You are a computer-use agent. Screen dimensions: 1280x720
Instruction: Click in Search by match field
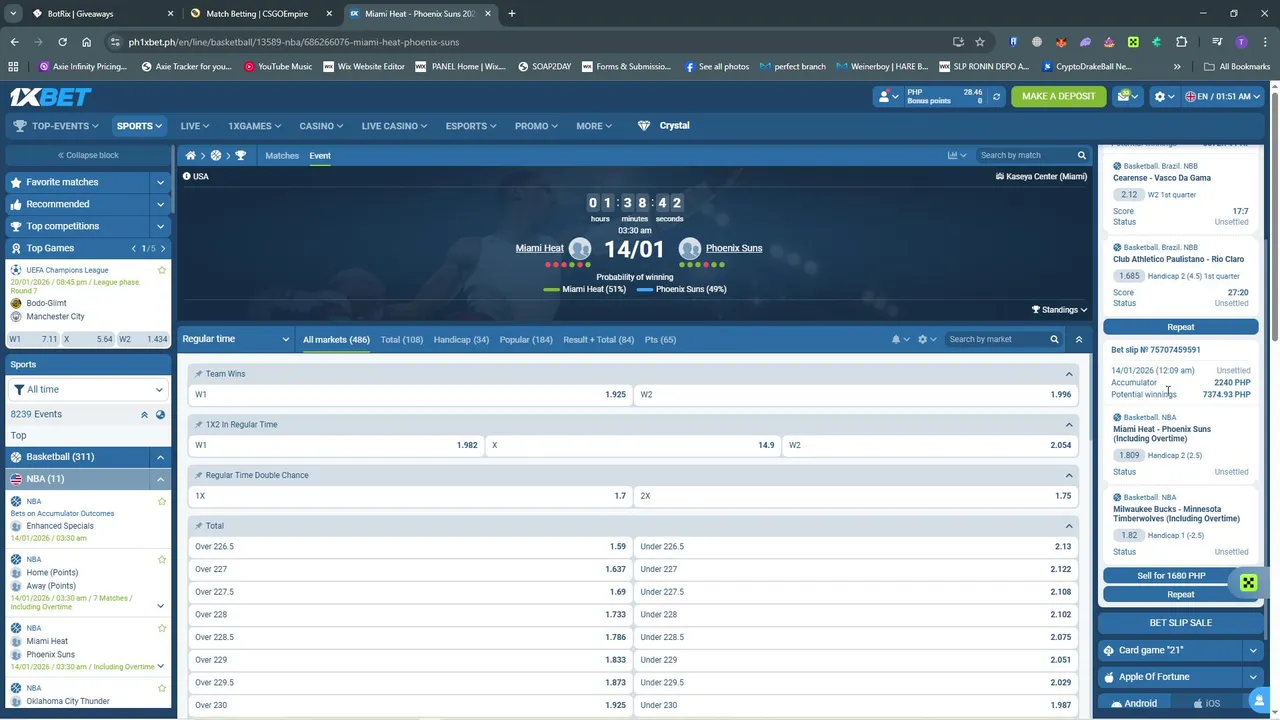point(1025,156)
